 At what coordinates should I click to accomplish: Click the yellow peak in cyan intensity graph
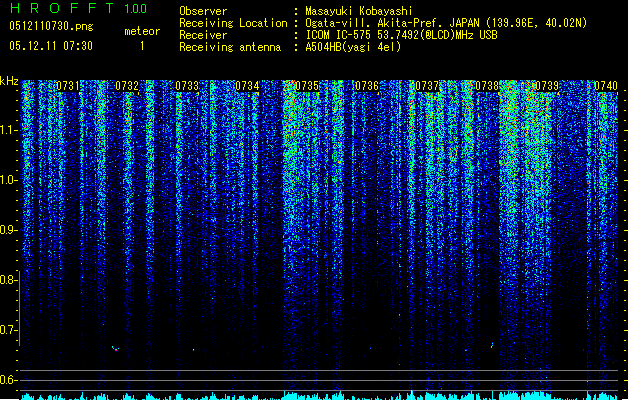(412, 395)
